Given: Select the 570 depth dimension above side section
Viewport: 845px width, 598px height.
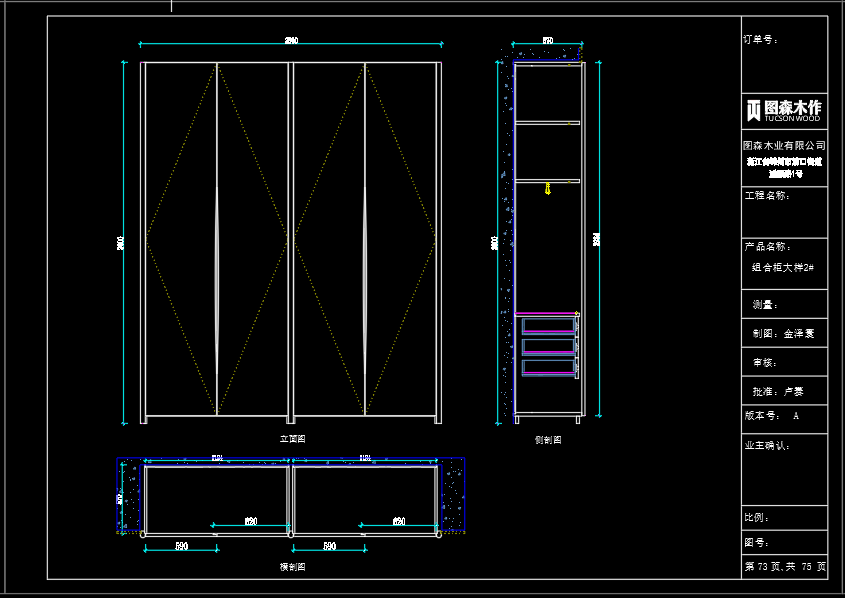Looking at the screenshot, I should 548,41.
